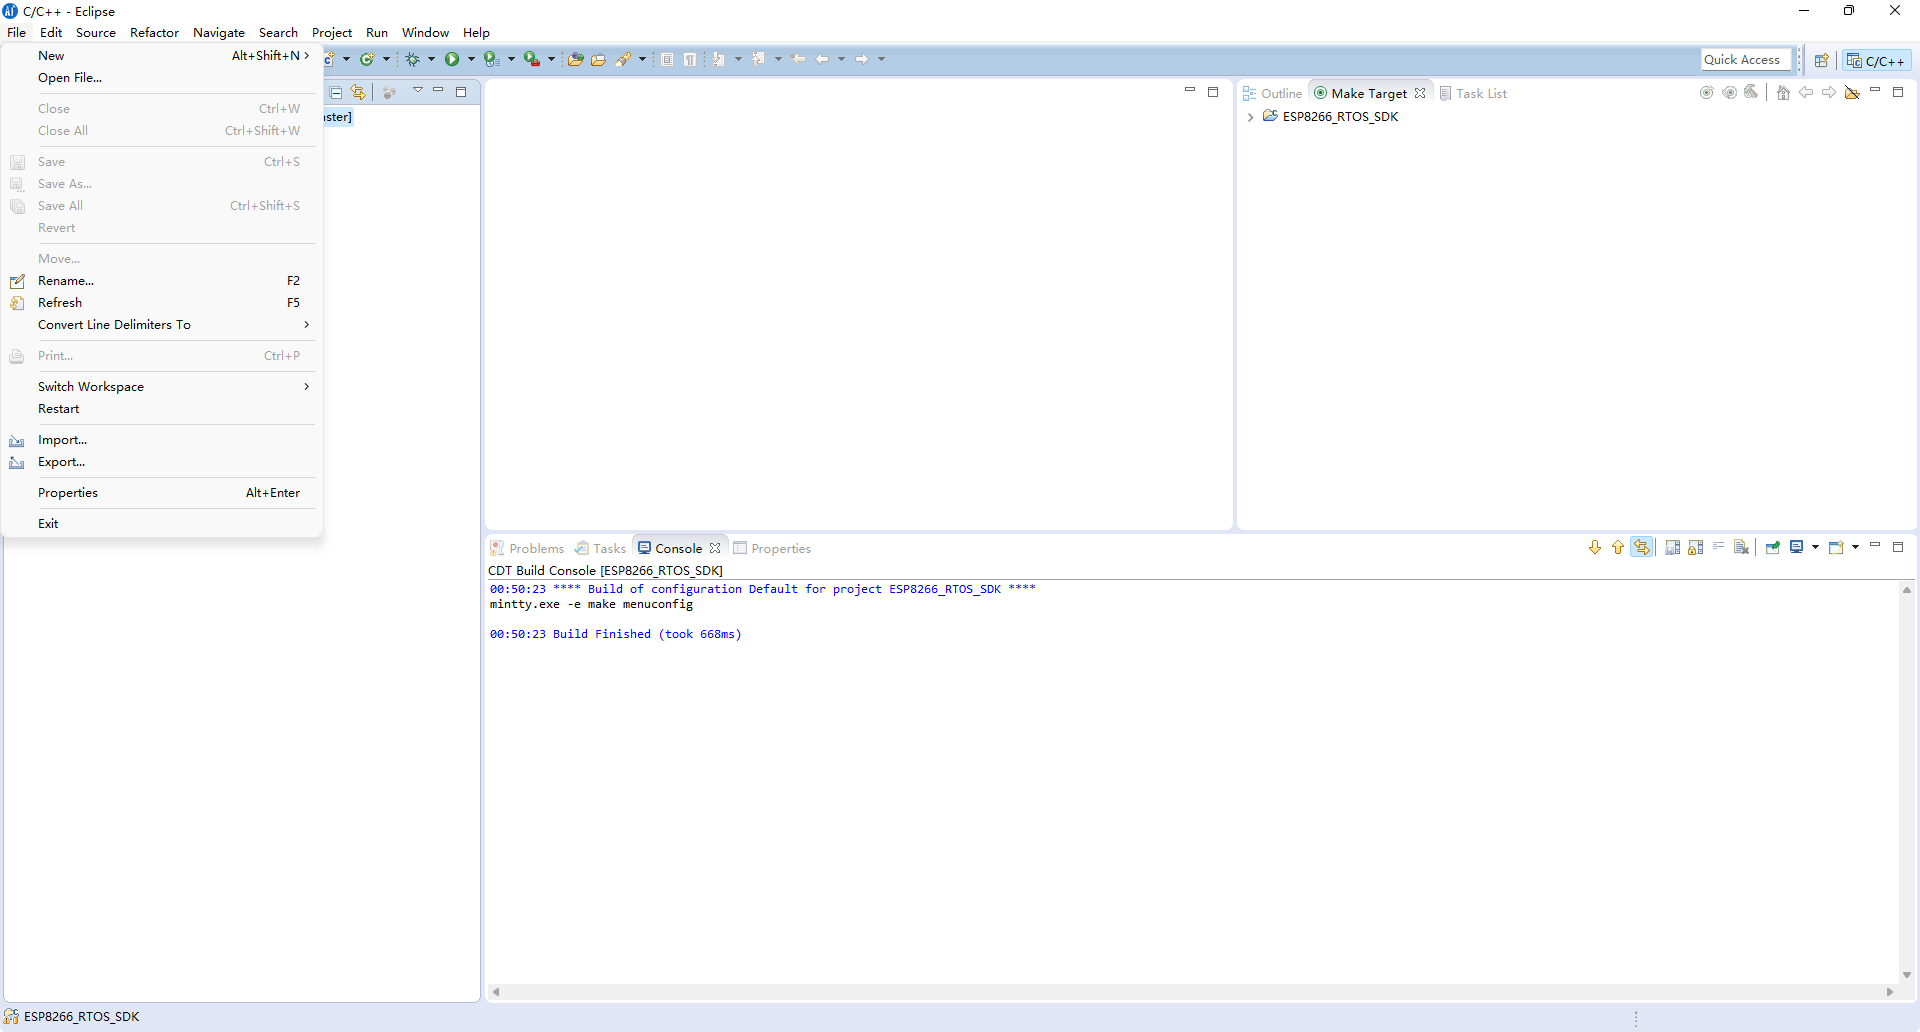Open the C/C++ perspective icon
Image resolution: width=1920 pixels, height=1032 pixels.
tap(1876, 60)
